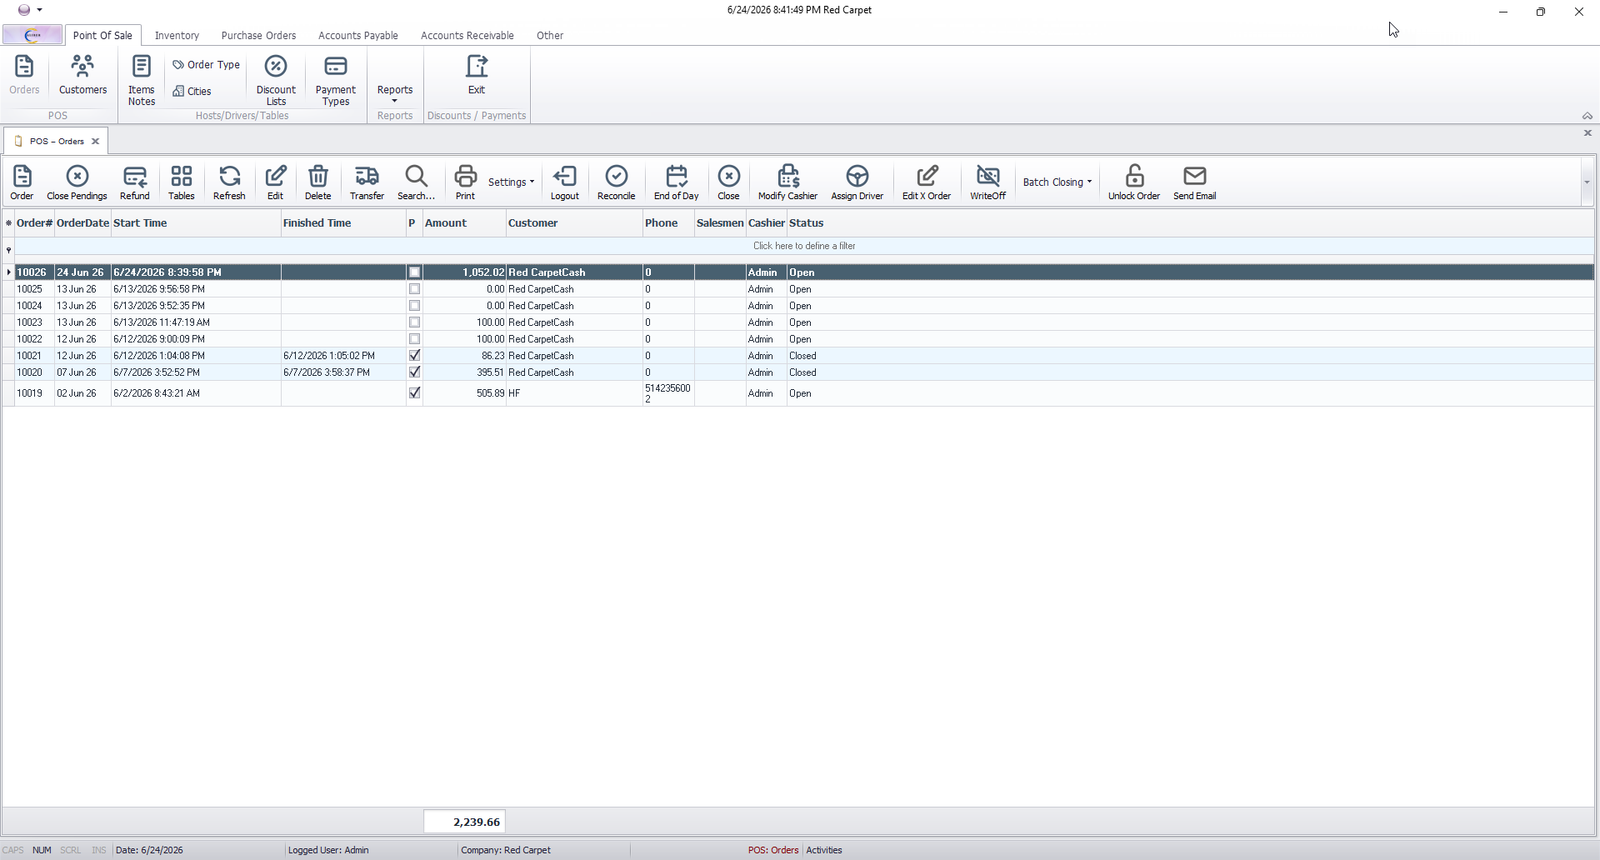This screenshot has height=860, width=1600.
Task: Close the POS - Orders document tab
Action: click(95, 141)
